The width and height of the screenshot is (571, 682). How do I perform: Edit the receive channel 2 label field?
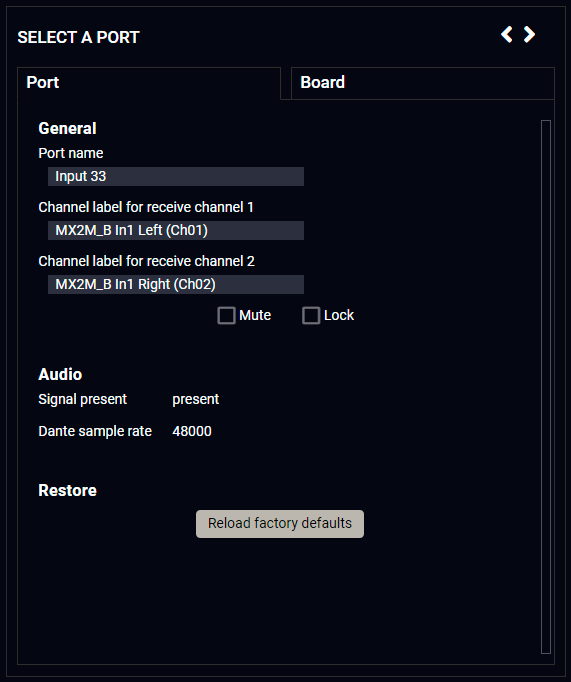coord(176,284)
